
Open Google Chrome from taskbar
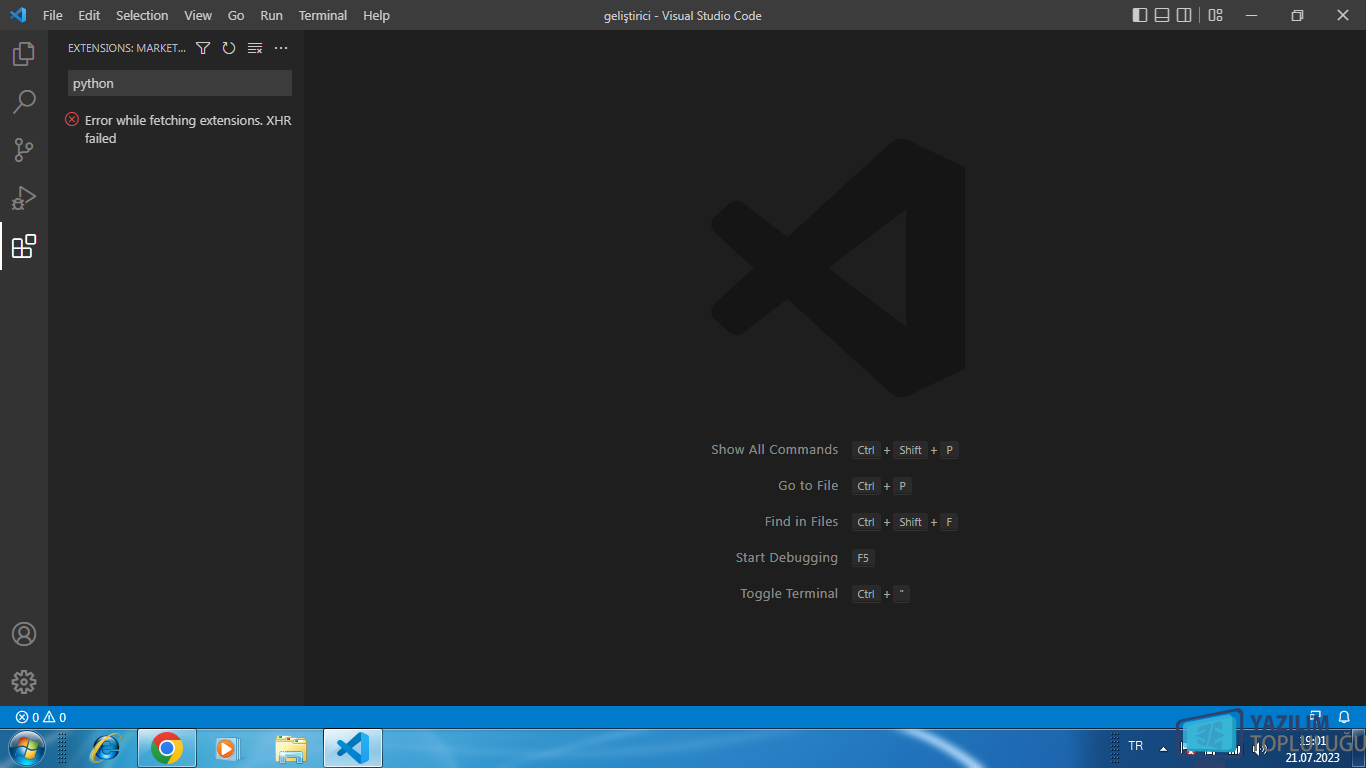166,748
